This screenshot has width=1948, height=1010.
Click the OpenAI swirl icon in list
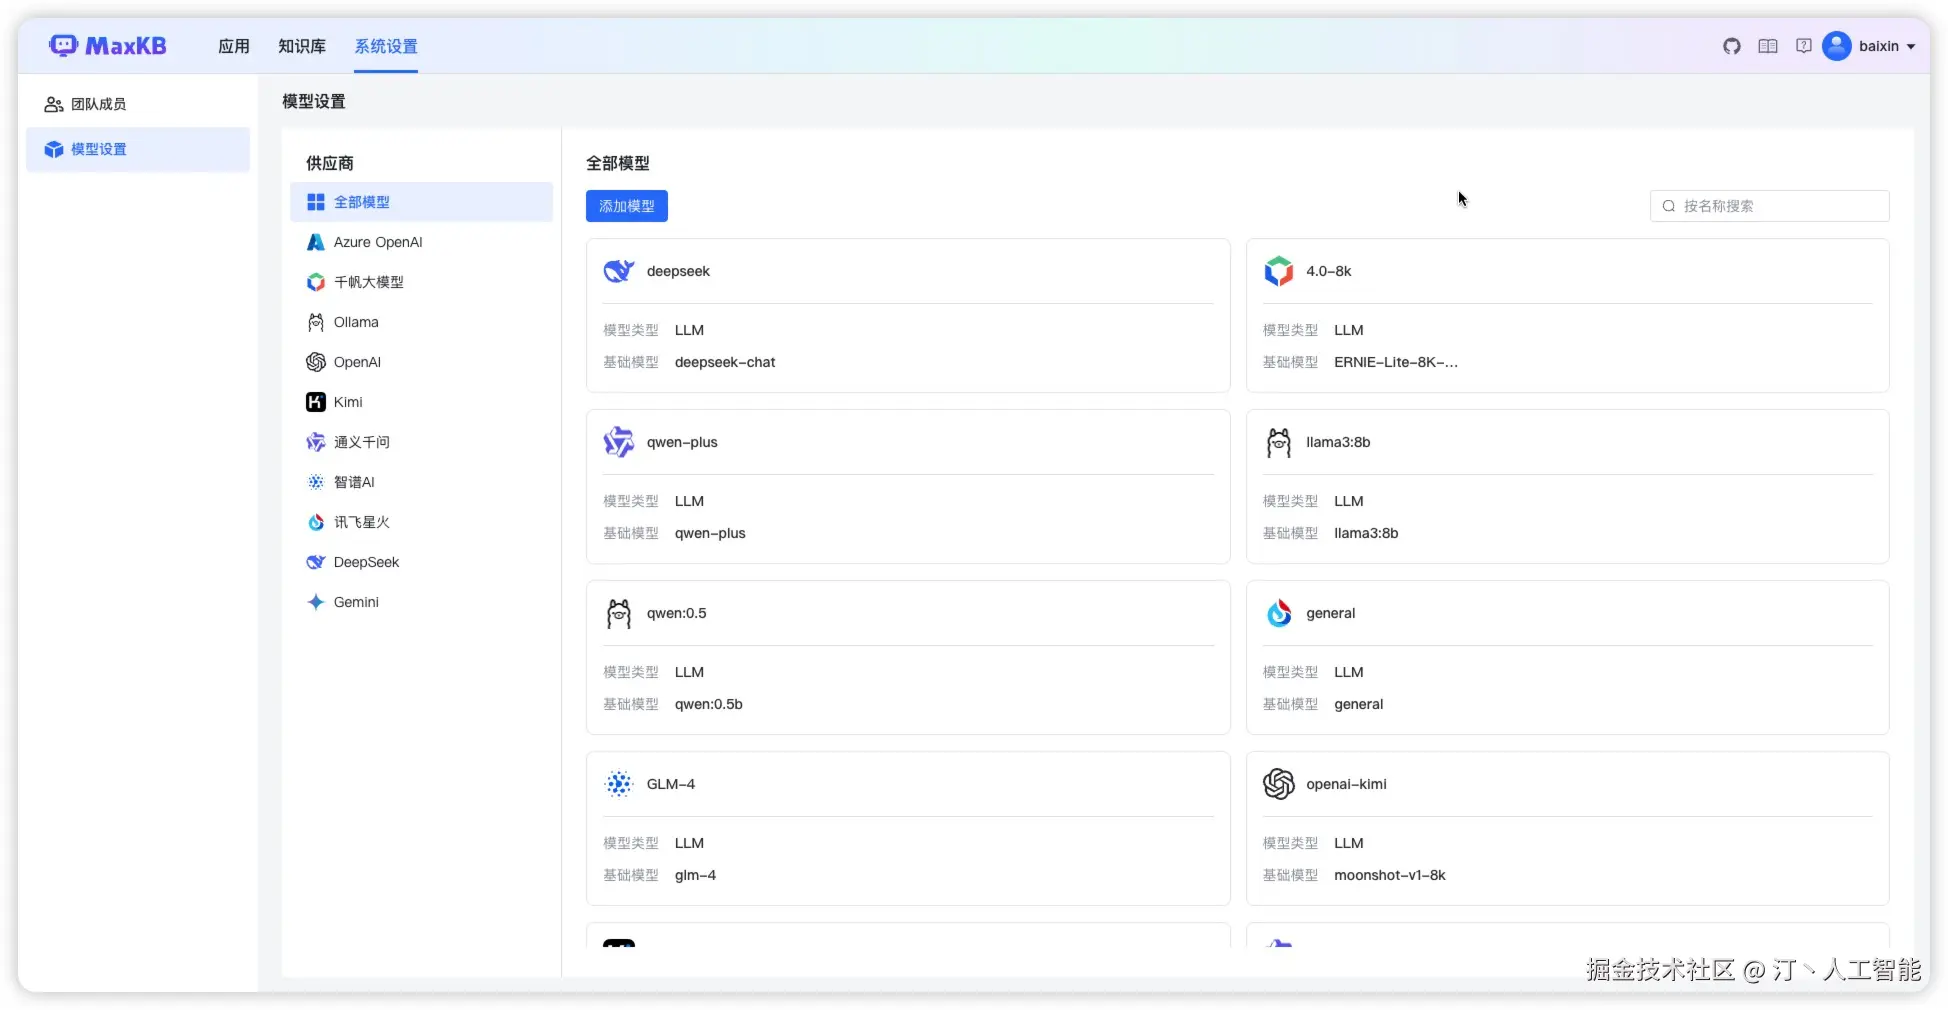[316, 362]
